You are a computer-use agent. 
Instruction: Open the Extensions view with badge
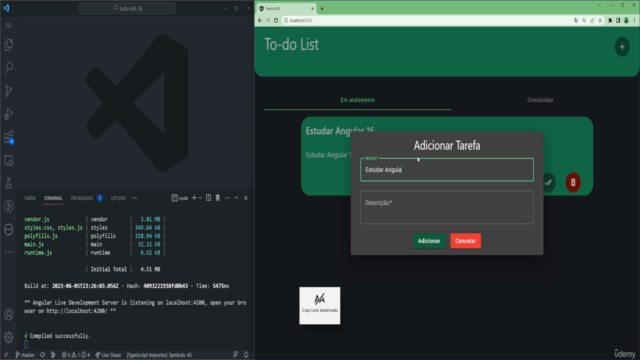pyautogui.click(x=9, y=137)
